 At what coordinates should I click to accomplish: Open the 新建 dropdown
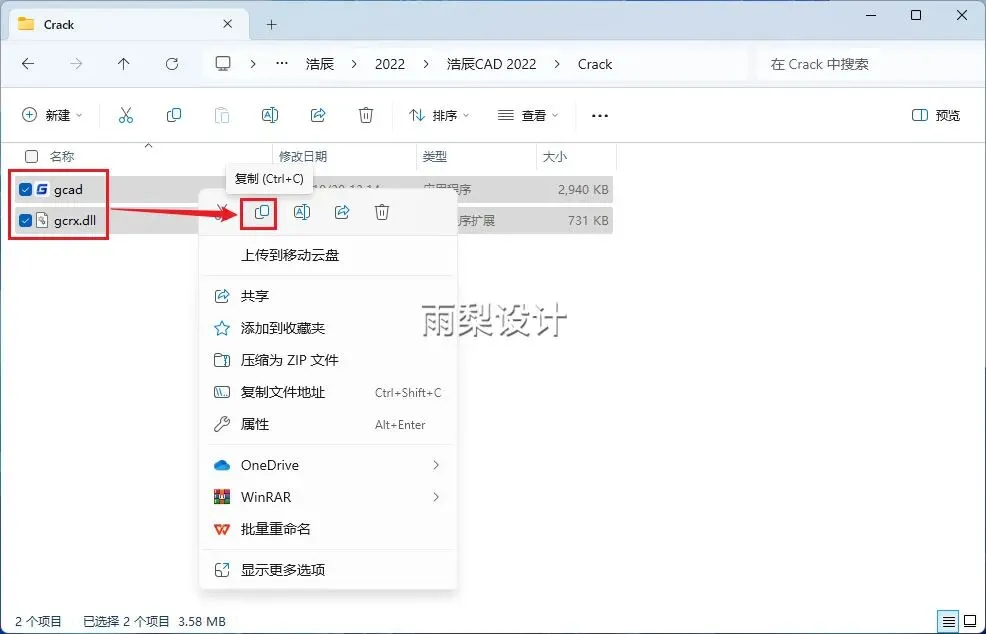(x=52, y=115)
